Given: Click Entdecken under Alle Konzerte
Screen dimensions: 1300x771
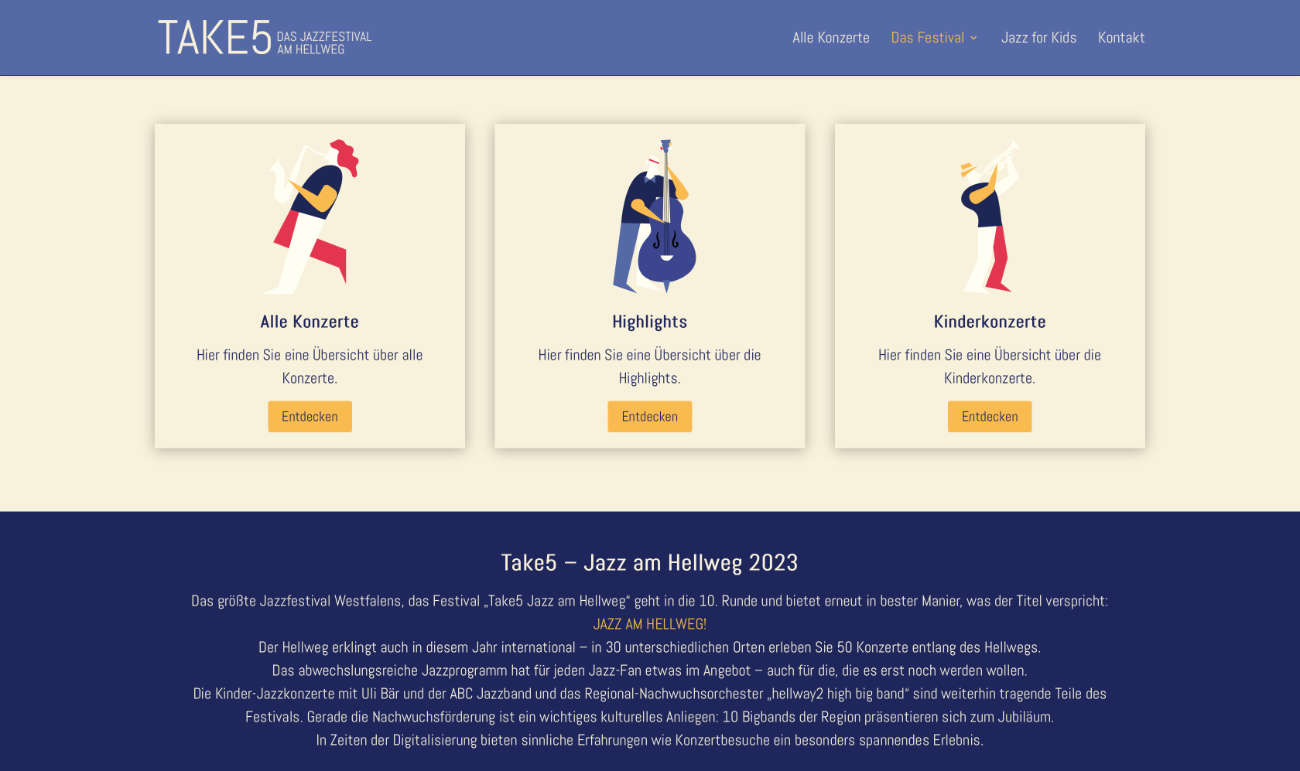Looking at the screenshot, I should [310, 416].
